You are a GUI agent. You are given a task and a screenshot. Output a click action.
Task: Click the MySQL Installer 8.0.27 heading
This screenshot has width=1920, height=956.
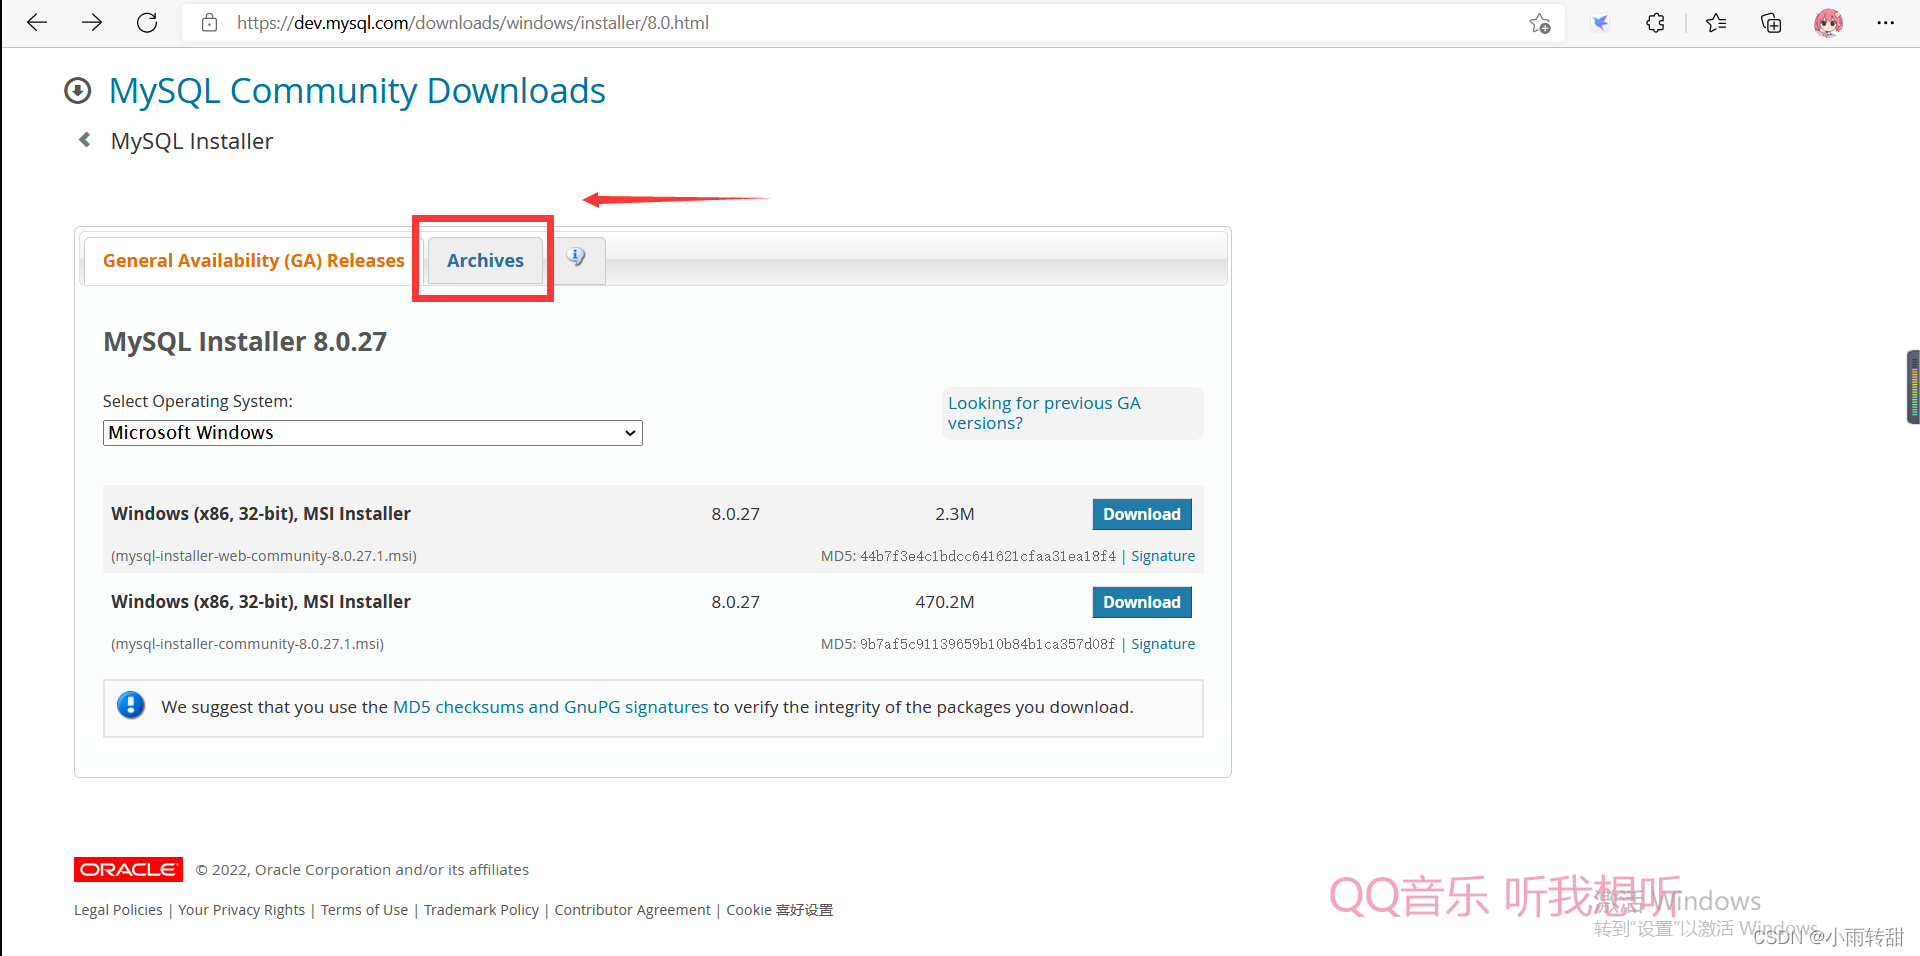point(245,342)
